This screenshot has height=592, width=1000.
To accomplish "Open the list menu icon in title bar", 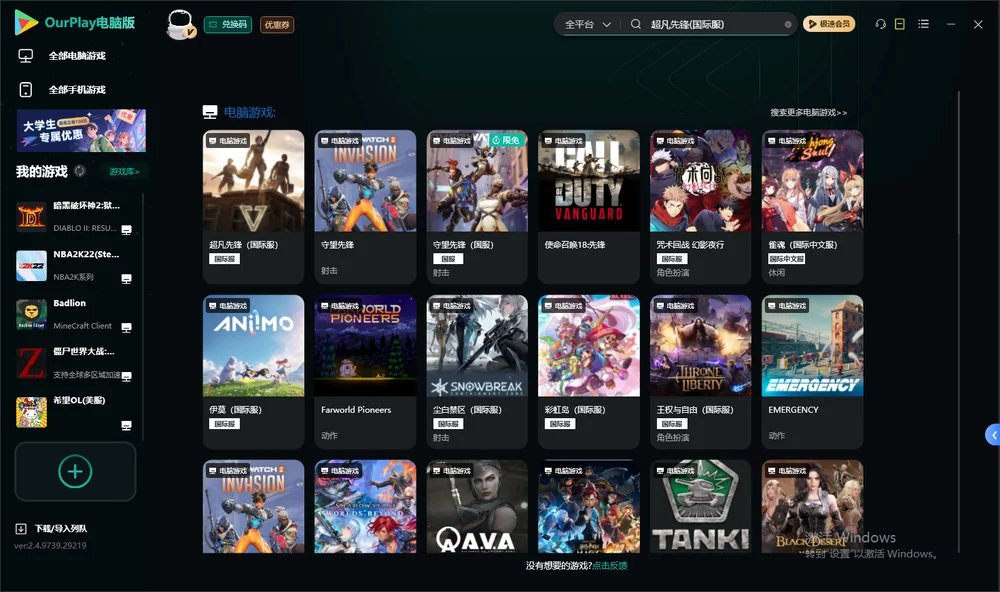I will (x=923, y=24).
